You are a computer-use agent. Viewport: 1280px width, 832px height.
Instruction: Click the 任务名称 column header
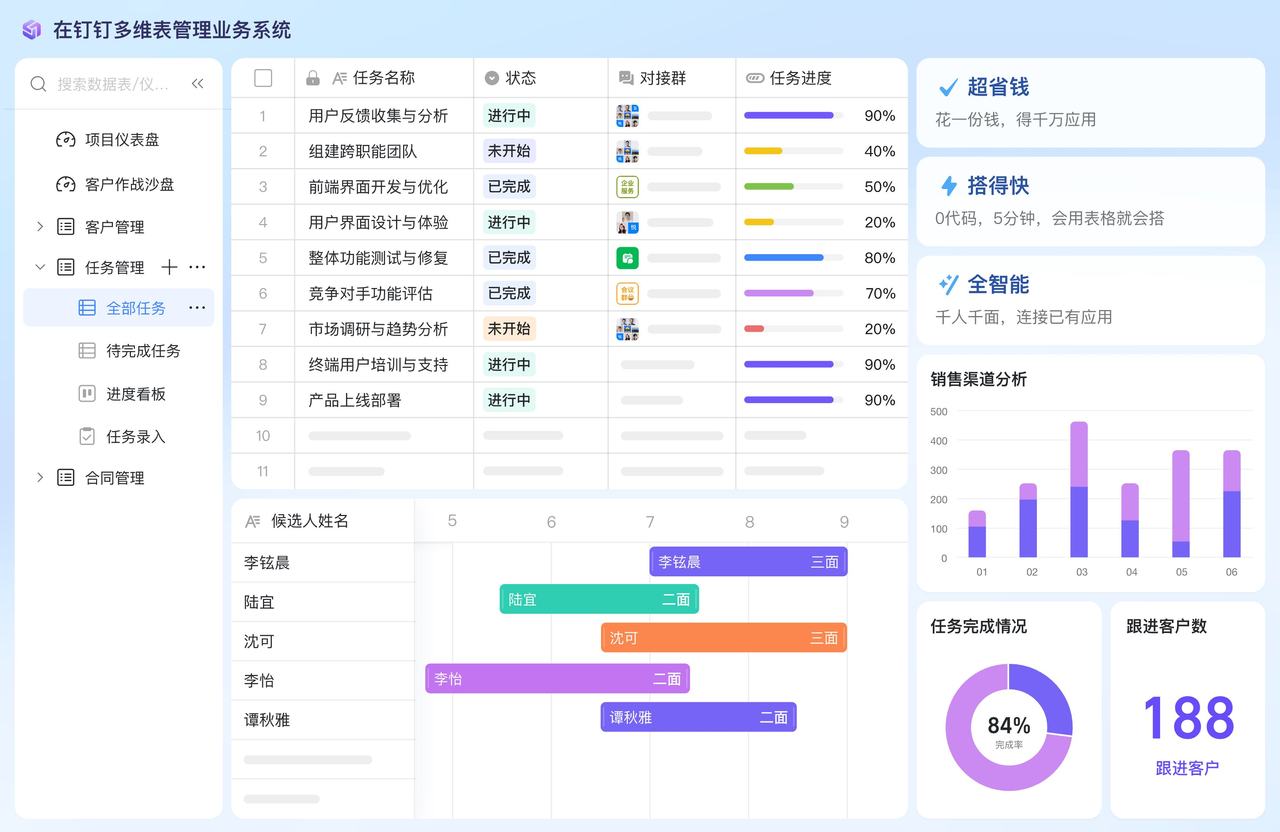click(x=384, y=78)
